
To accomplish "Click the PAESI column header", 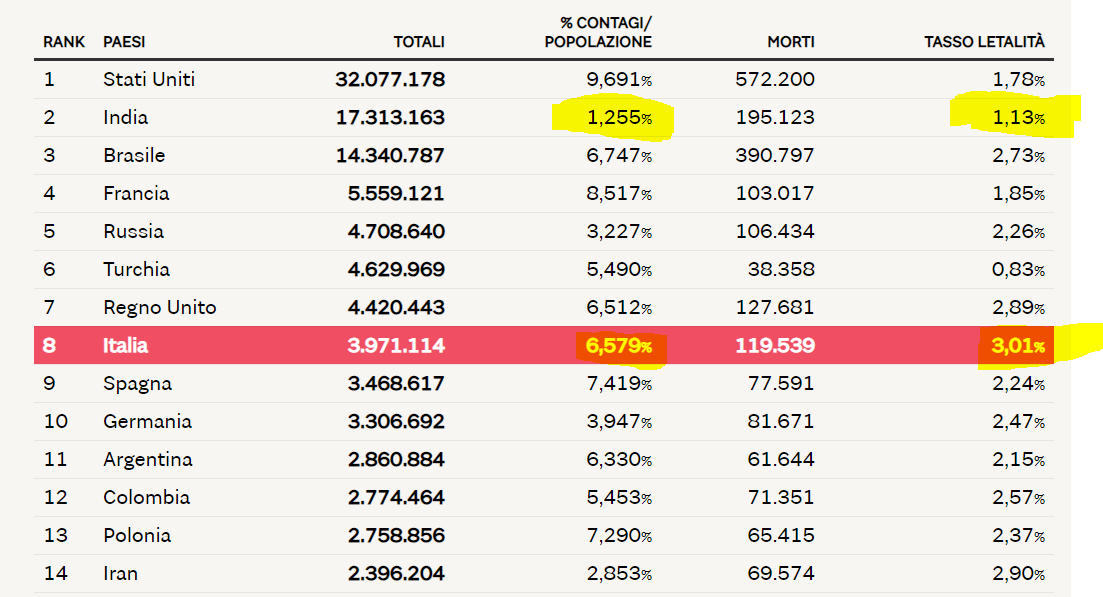I will point(124,42).
